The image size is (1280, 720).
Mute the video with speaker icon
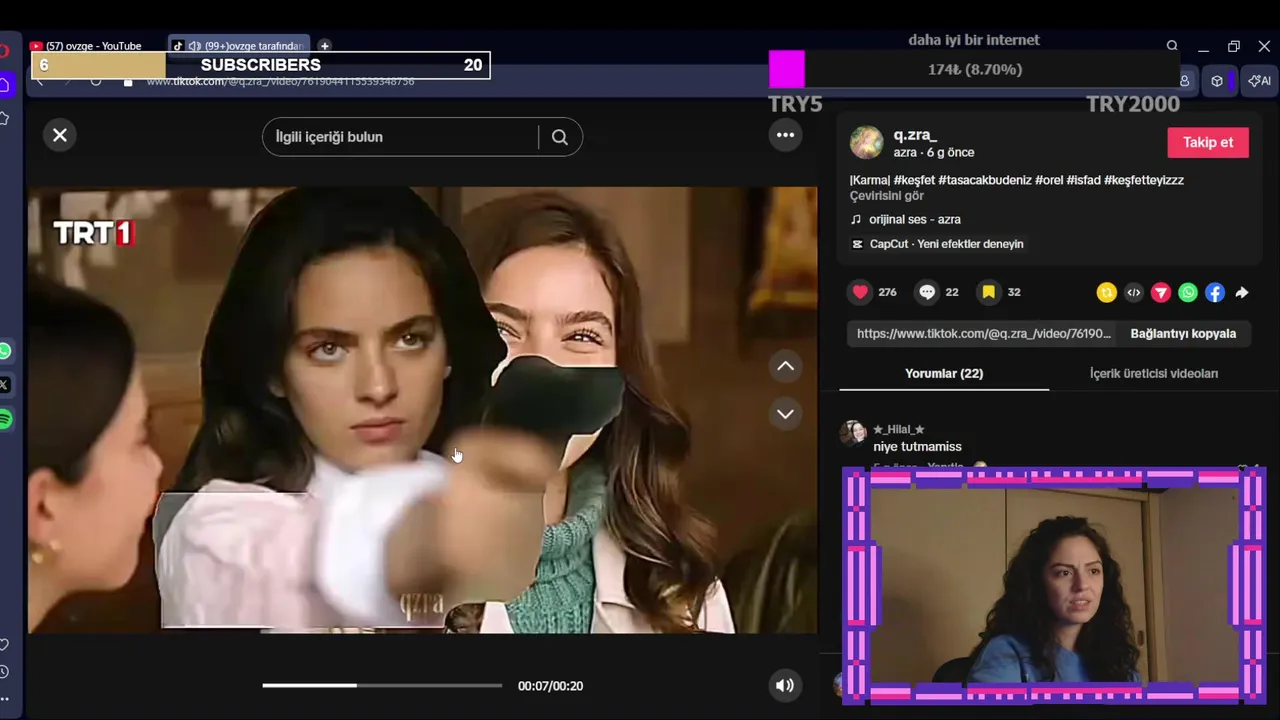tap(785, 685)
